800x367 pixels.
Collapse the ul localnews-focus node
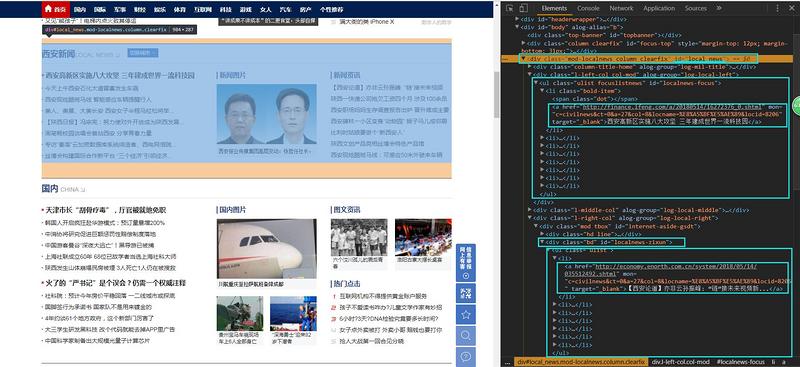pos(536,83)
